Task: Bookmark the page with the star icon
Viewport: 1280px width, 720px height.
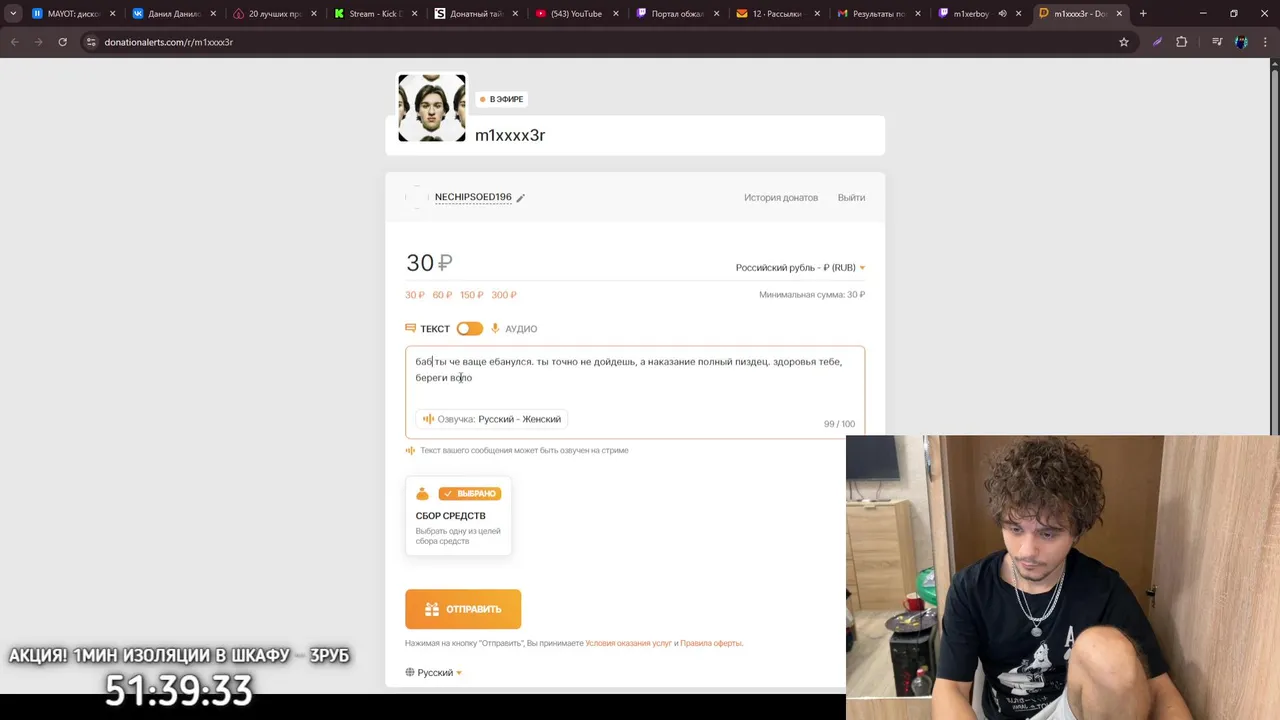Action: [x=1124, y=42]
